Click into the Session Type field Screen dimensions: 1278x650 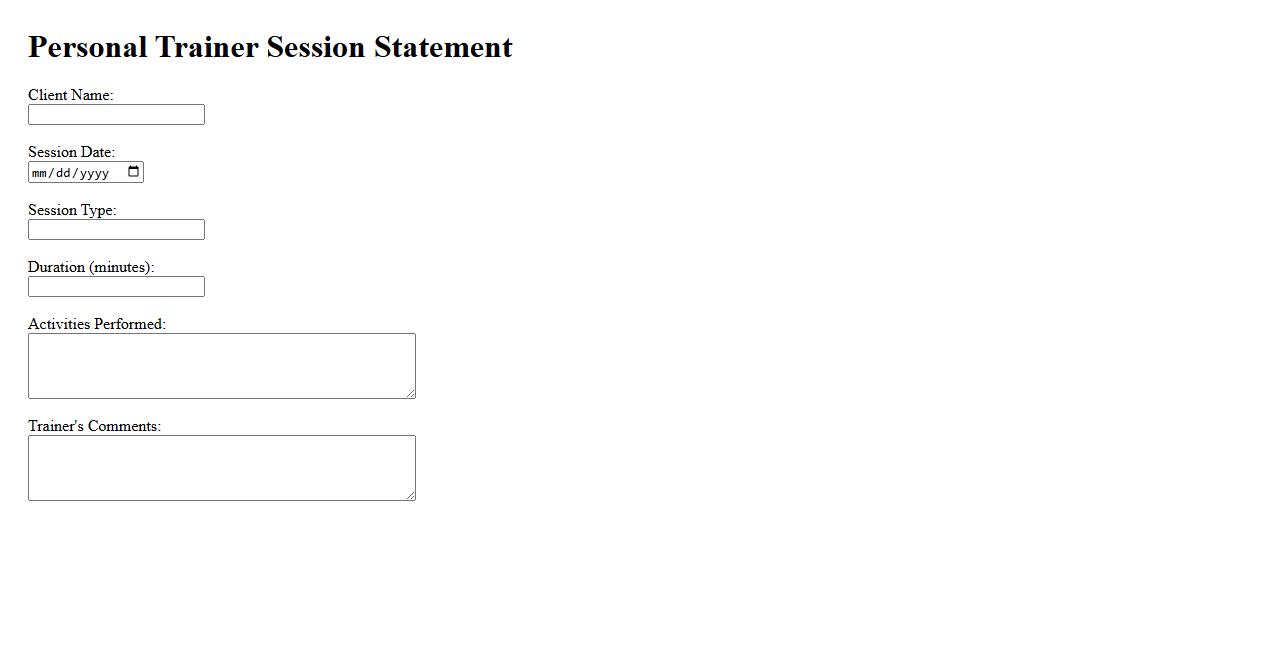point(116,230)
